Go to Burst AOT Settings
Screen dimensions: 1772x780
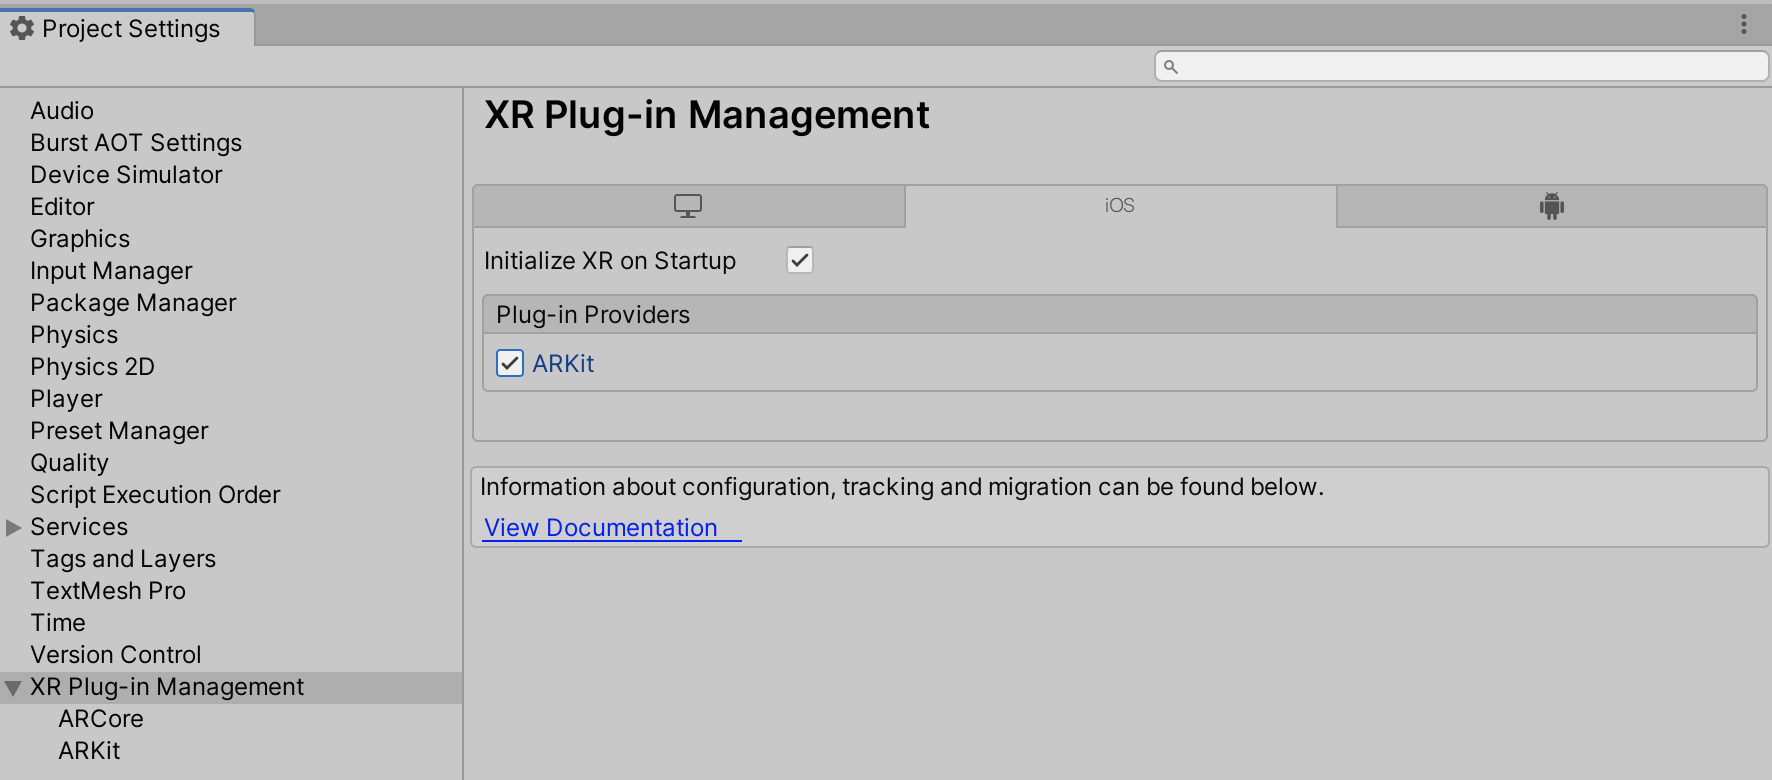[x=136, y=143]
